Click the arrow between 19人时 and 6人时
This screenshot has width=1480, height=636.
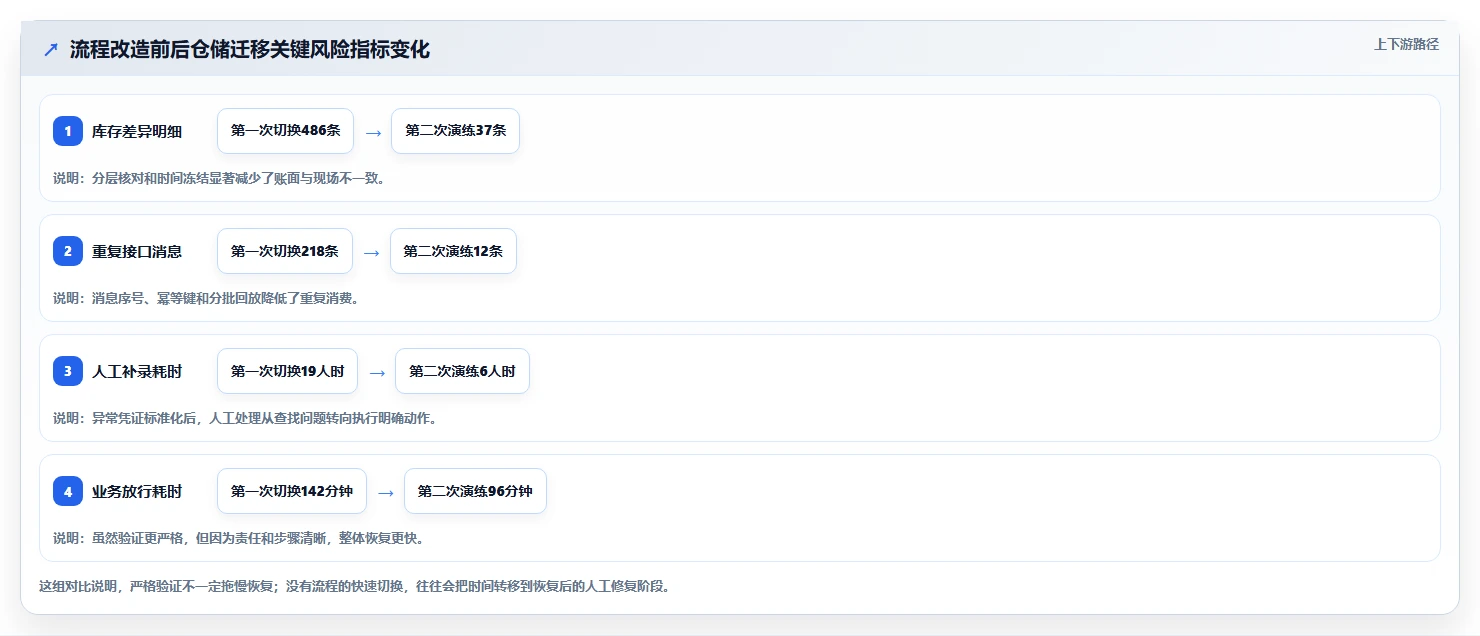click(377, 372)
